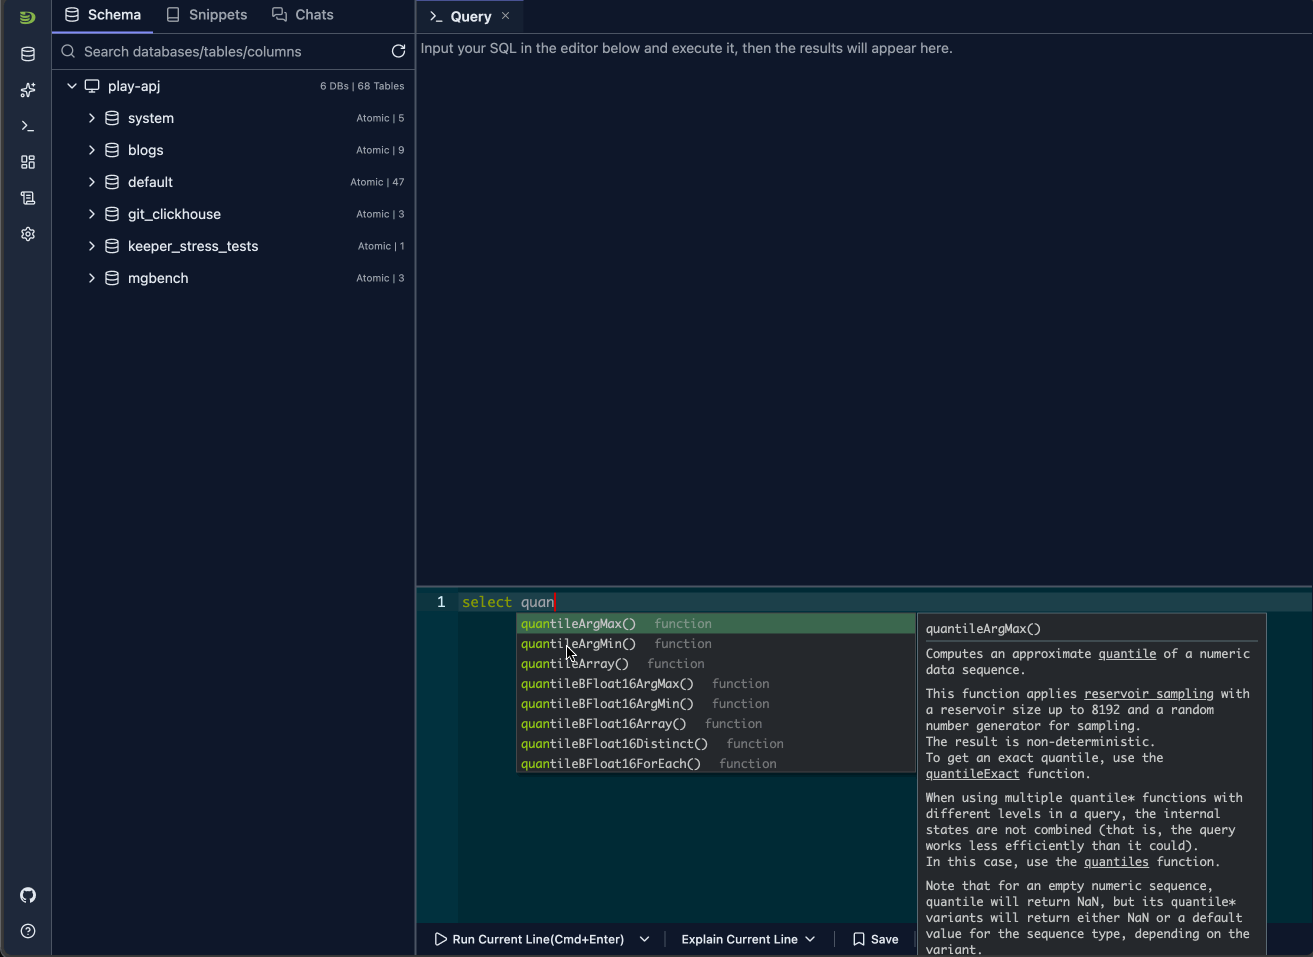Collapse the play-apj connection node
1313x957 pixels.
(x=72, y=86)
